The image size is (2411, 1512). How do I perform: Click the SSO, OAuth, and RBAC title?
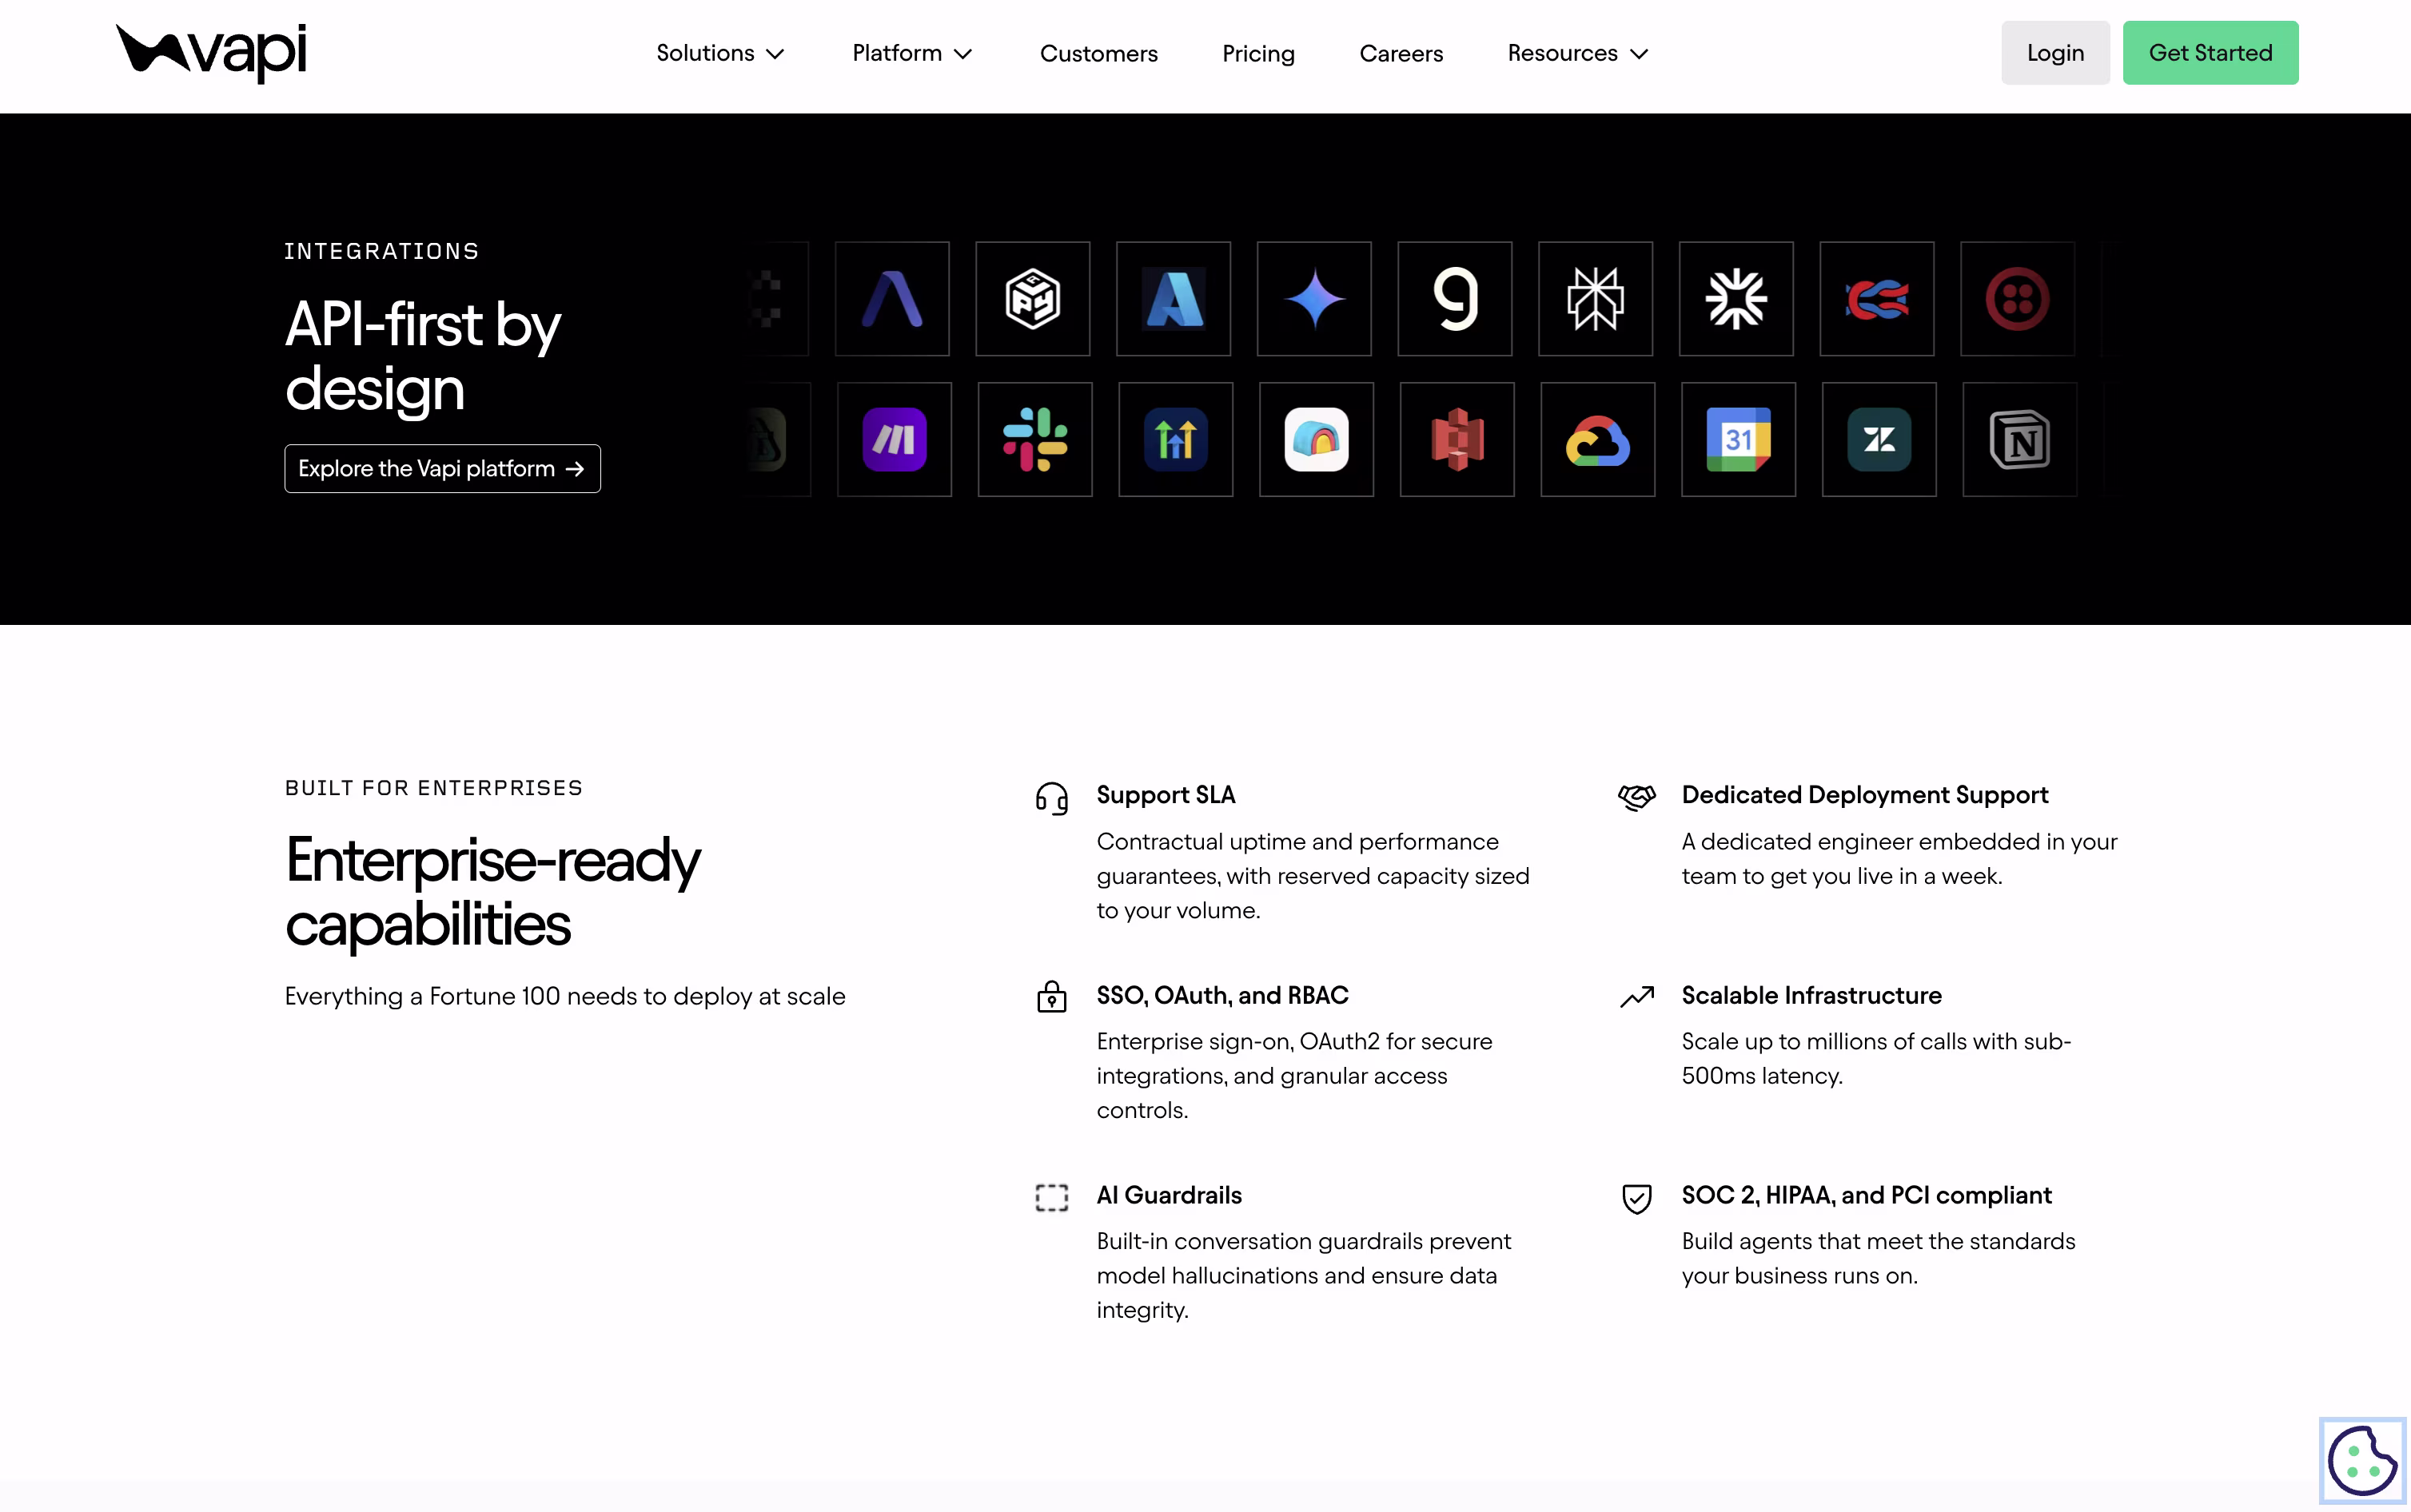[1222, 995]
